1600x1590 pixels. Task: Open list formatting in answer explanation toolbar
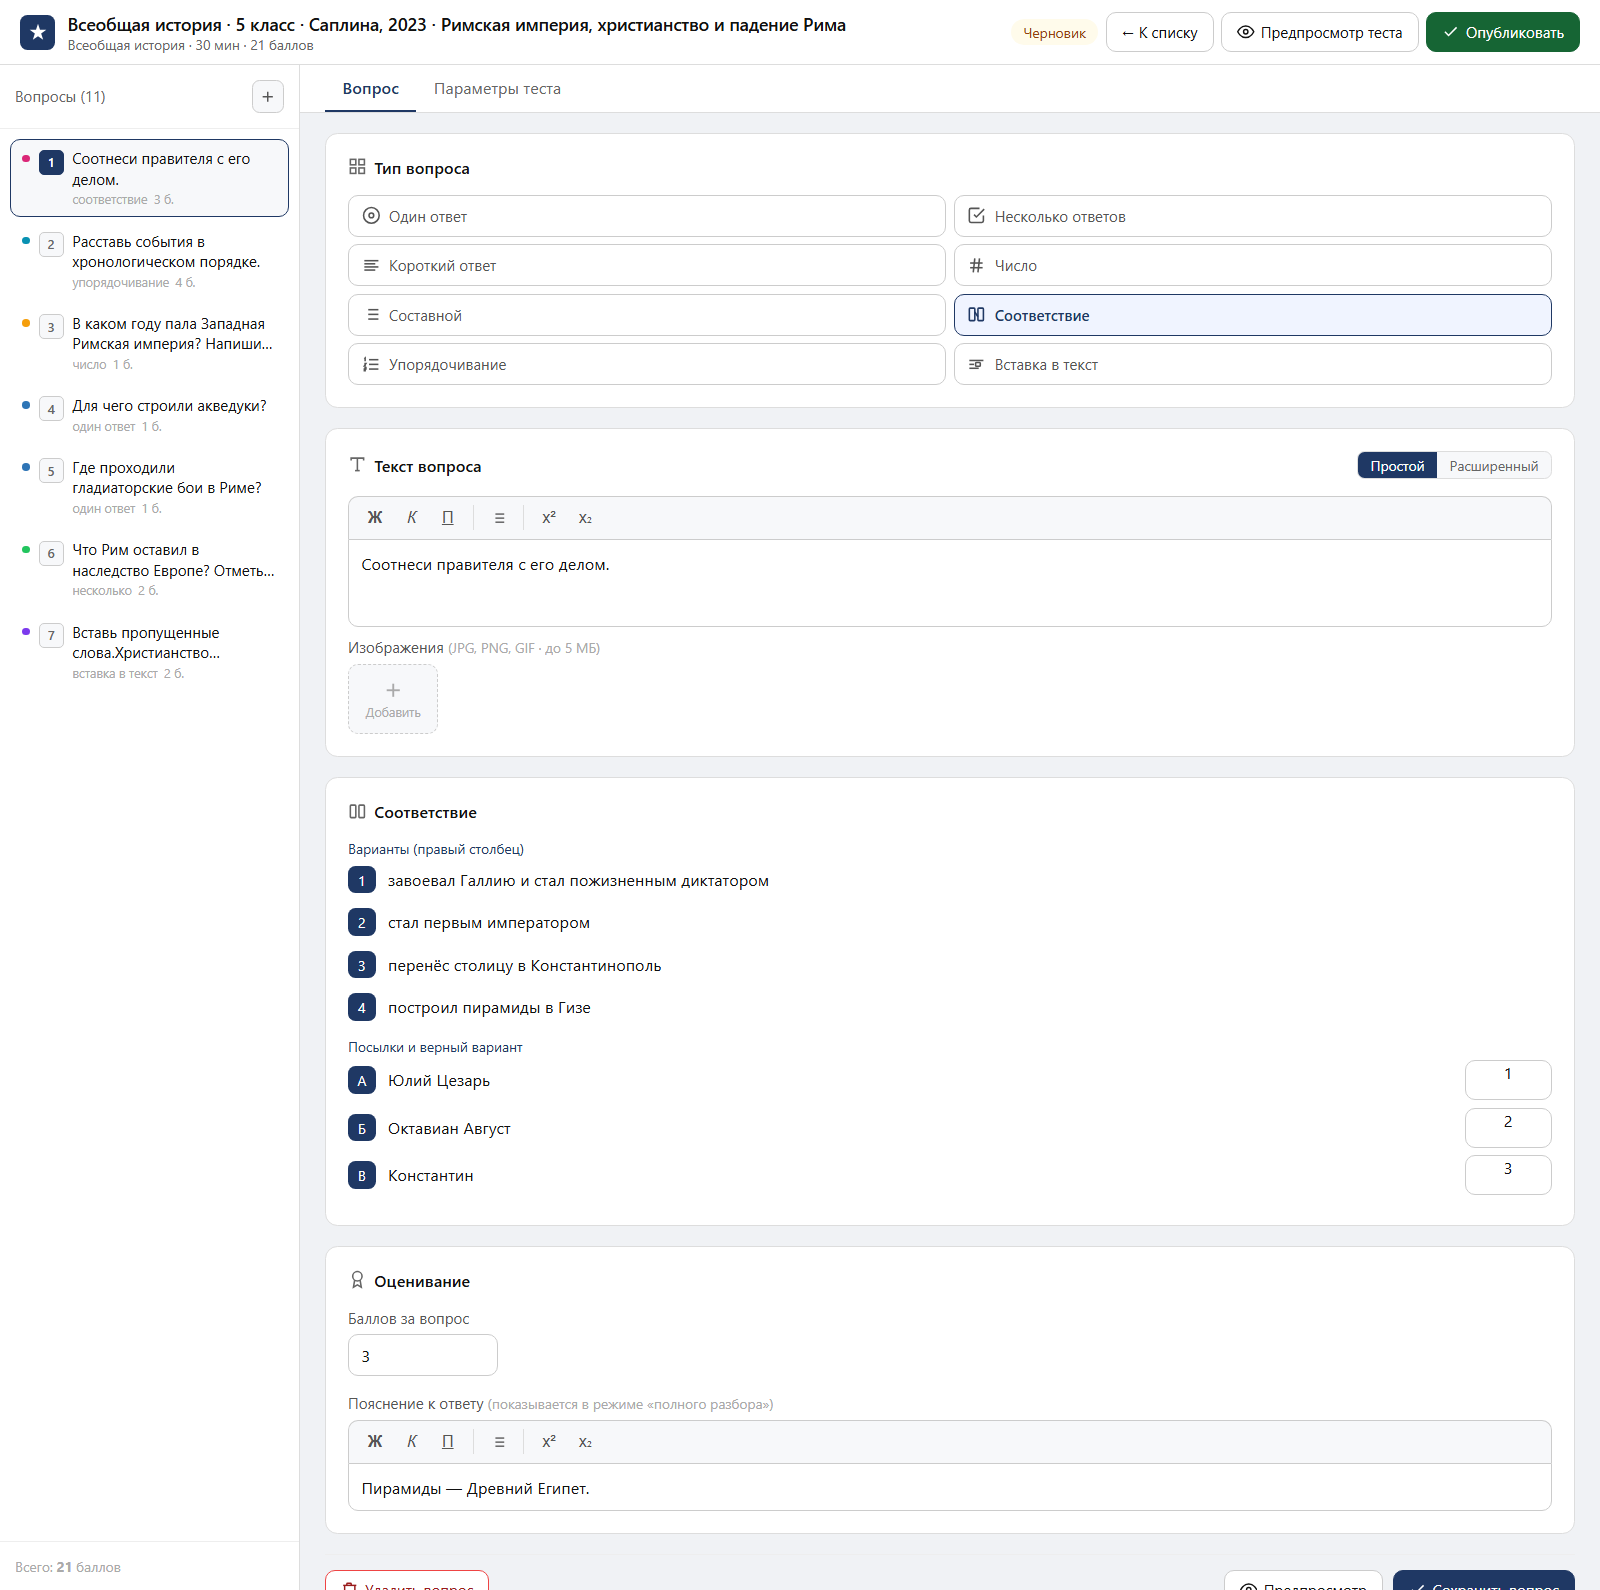tap(500, 1442)
